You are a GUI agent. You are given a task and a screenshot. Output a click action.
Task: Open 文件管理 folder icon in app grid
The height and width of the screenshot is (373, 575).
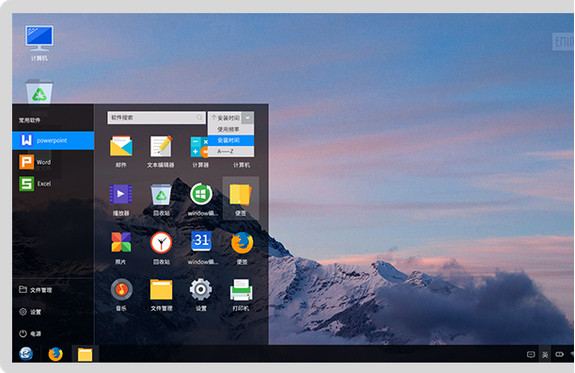coord(161,289)
